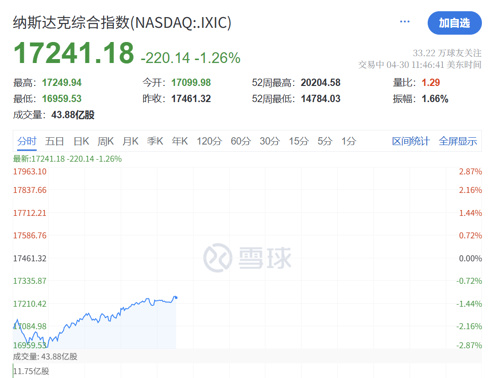Select the 分时 chart tab
Viewport: 500px width, 378px height.
tap(27, 141)
